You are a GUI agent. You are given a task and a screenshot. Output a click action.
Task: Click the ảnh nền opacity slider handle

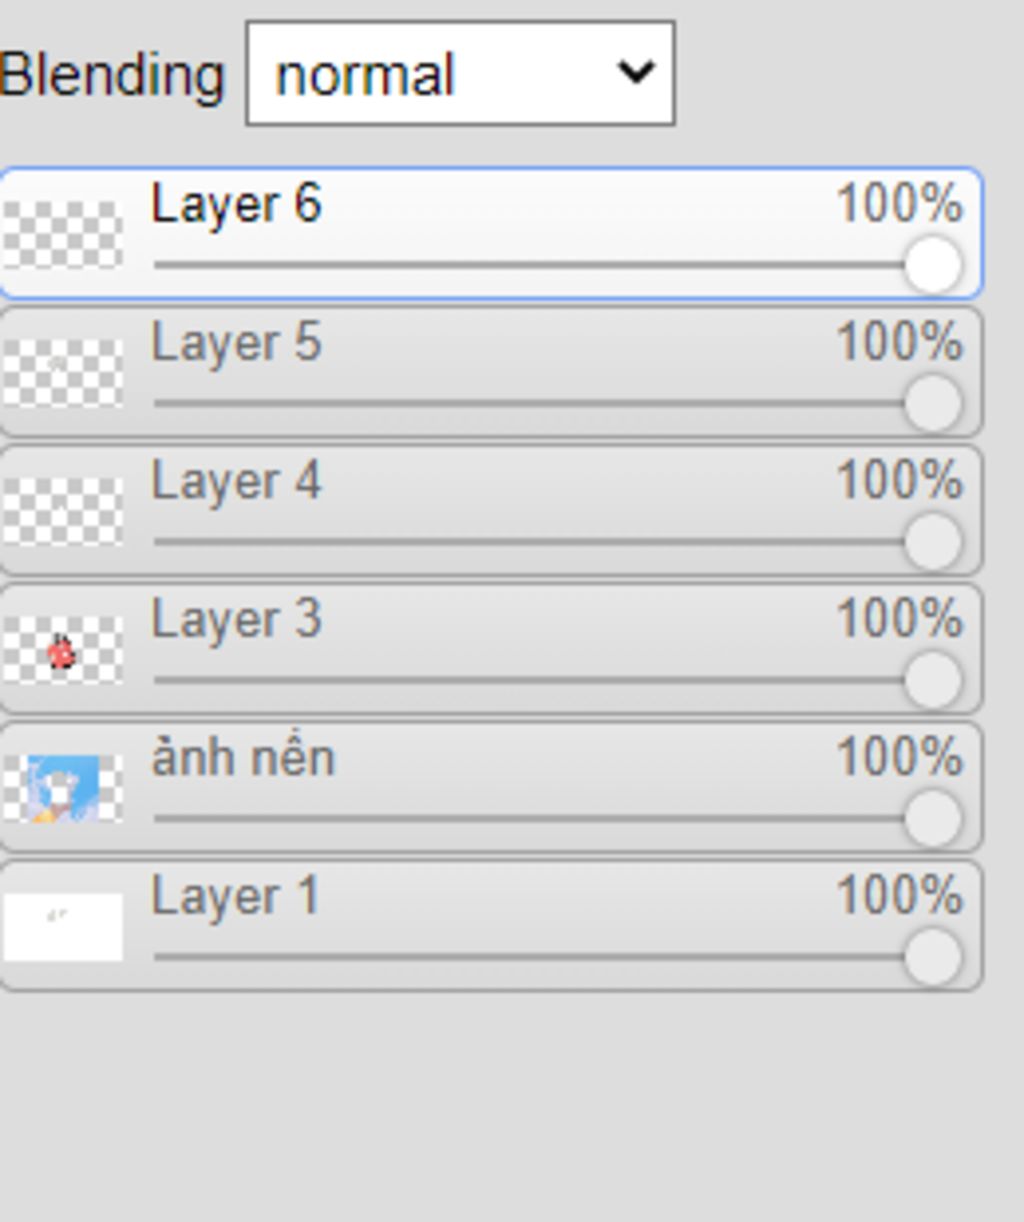pyautogui.click(x=933, y=817)
